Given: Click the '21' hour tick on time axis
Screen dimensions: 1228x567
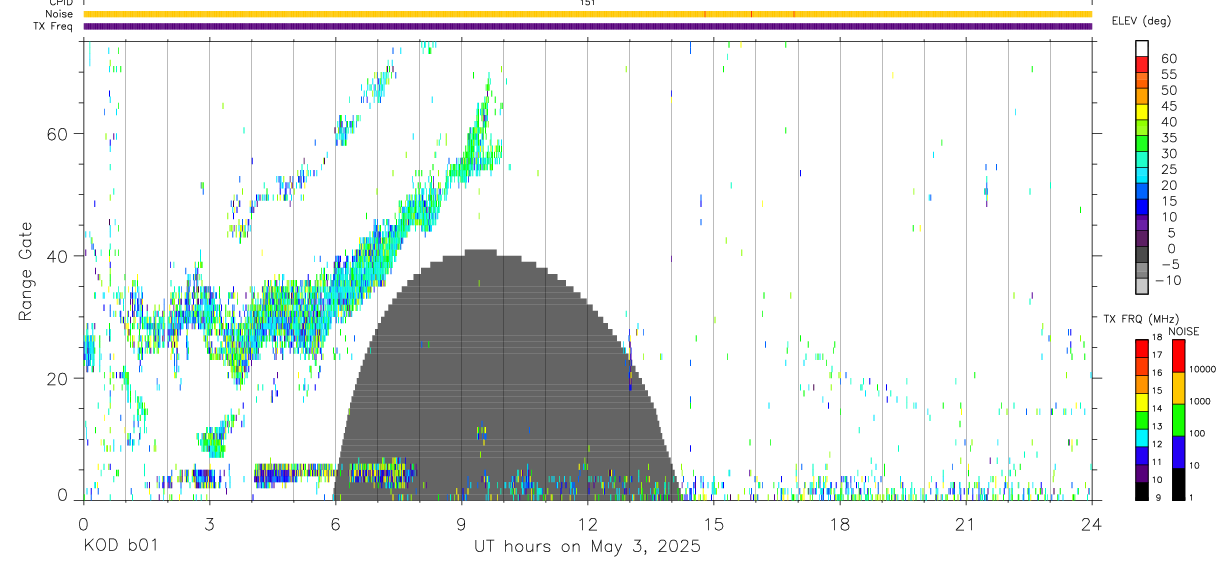Looking at the screenshot, I should [x=965, y=524].
